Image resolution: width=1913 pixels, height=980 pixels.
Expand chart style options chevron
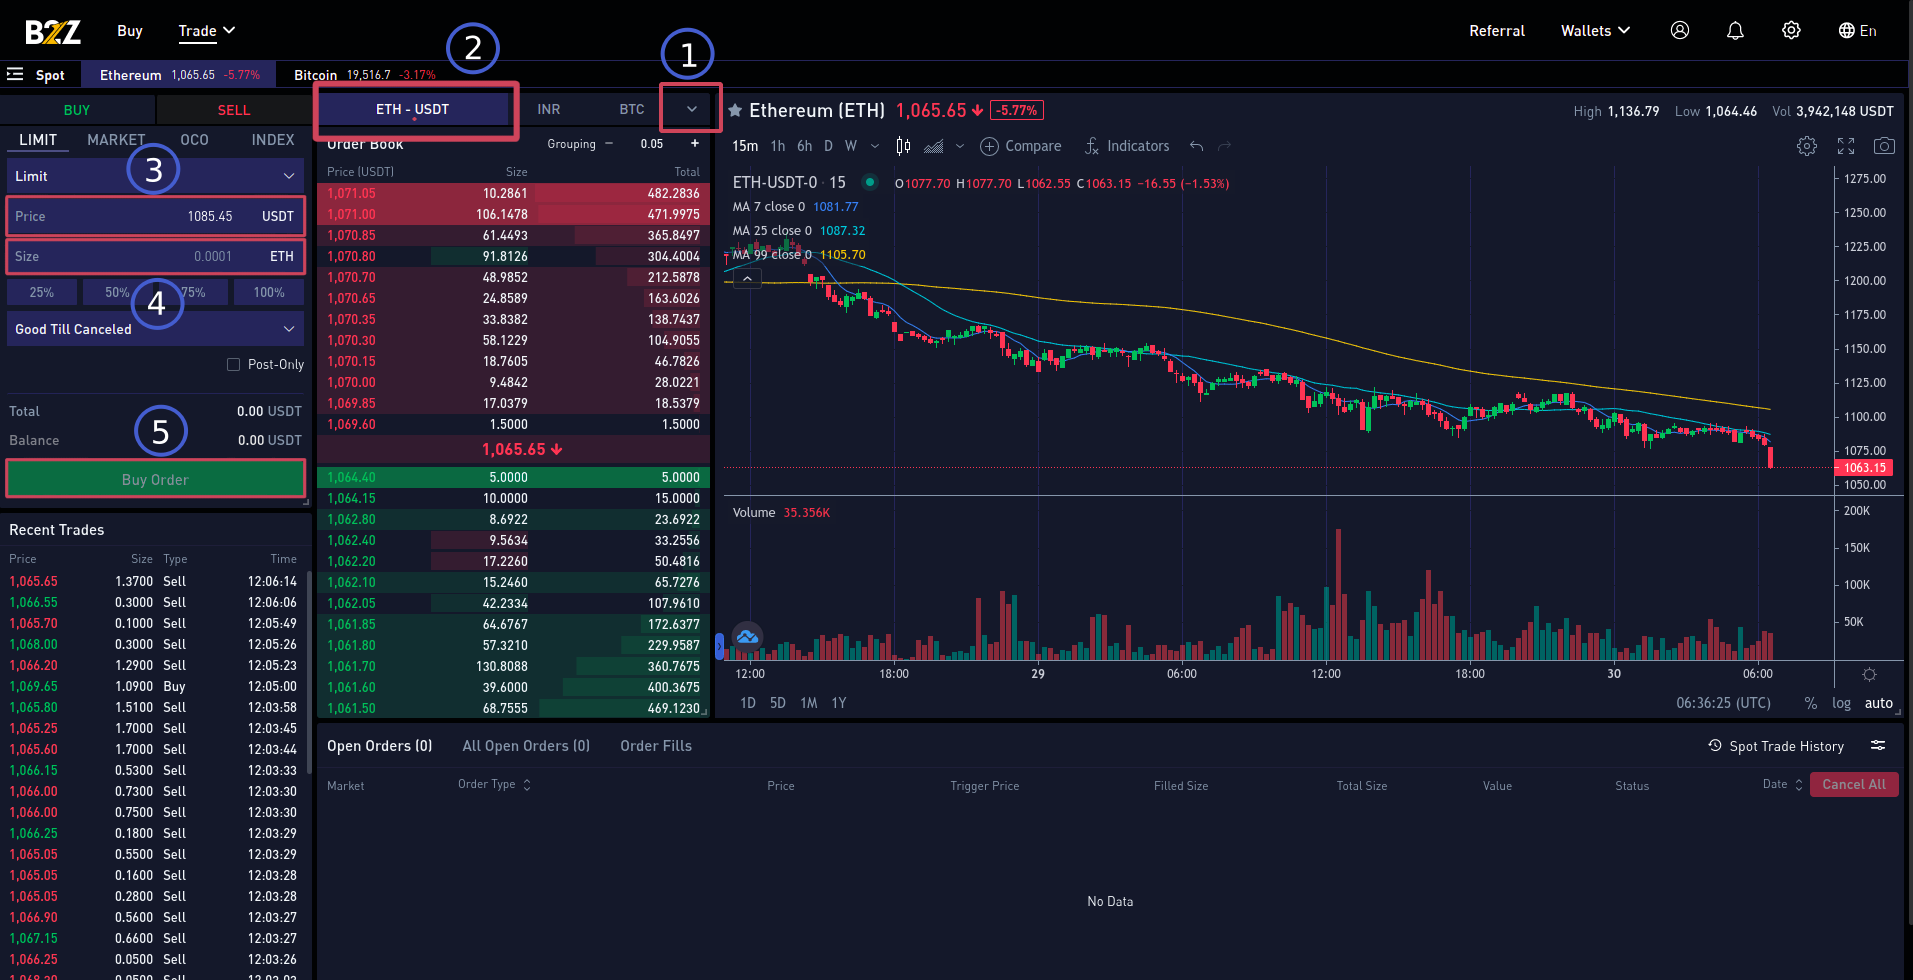tap(960, 146)
